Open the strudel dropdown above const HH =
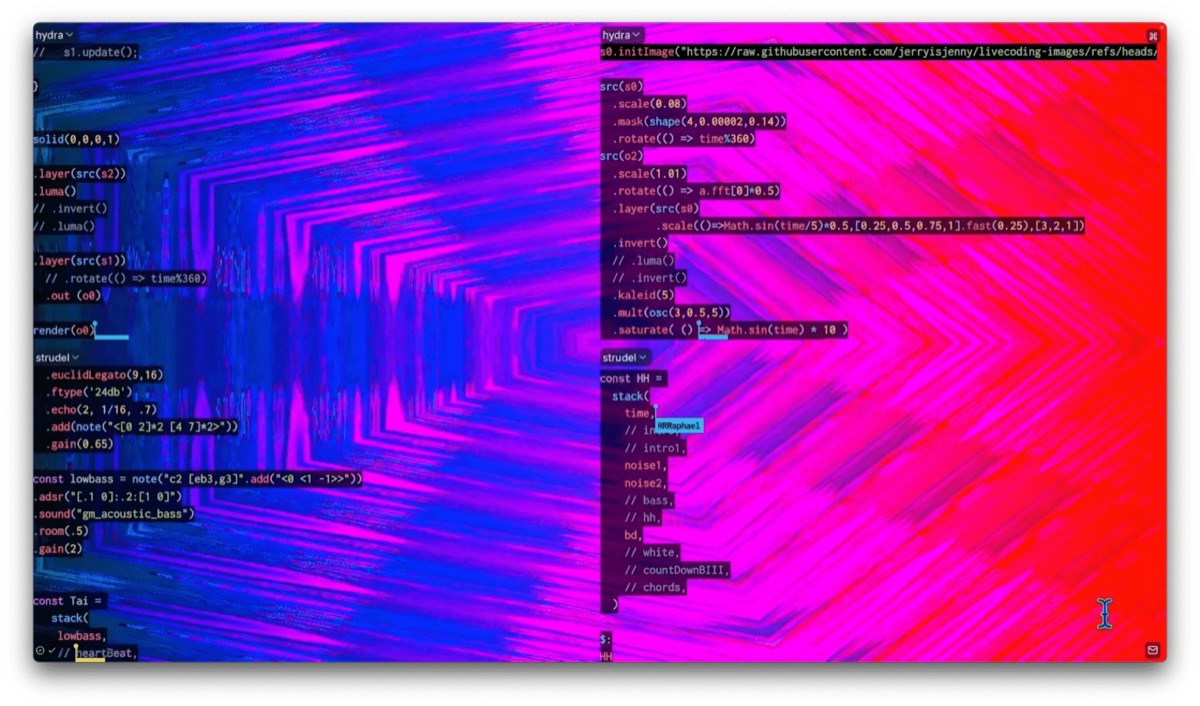The image size is (1200, 706). point(625,357)
